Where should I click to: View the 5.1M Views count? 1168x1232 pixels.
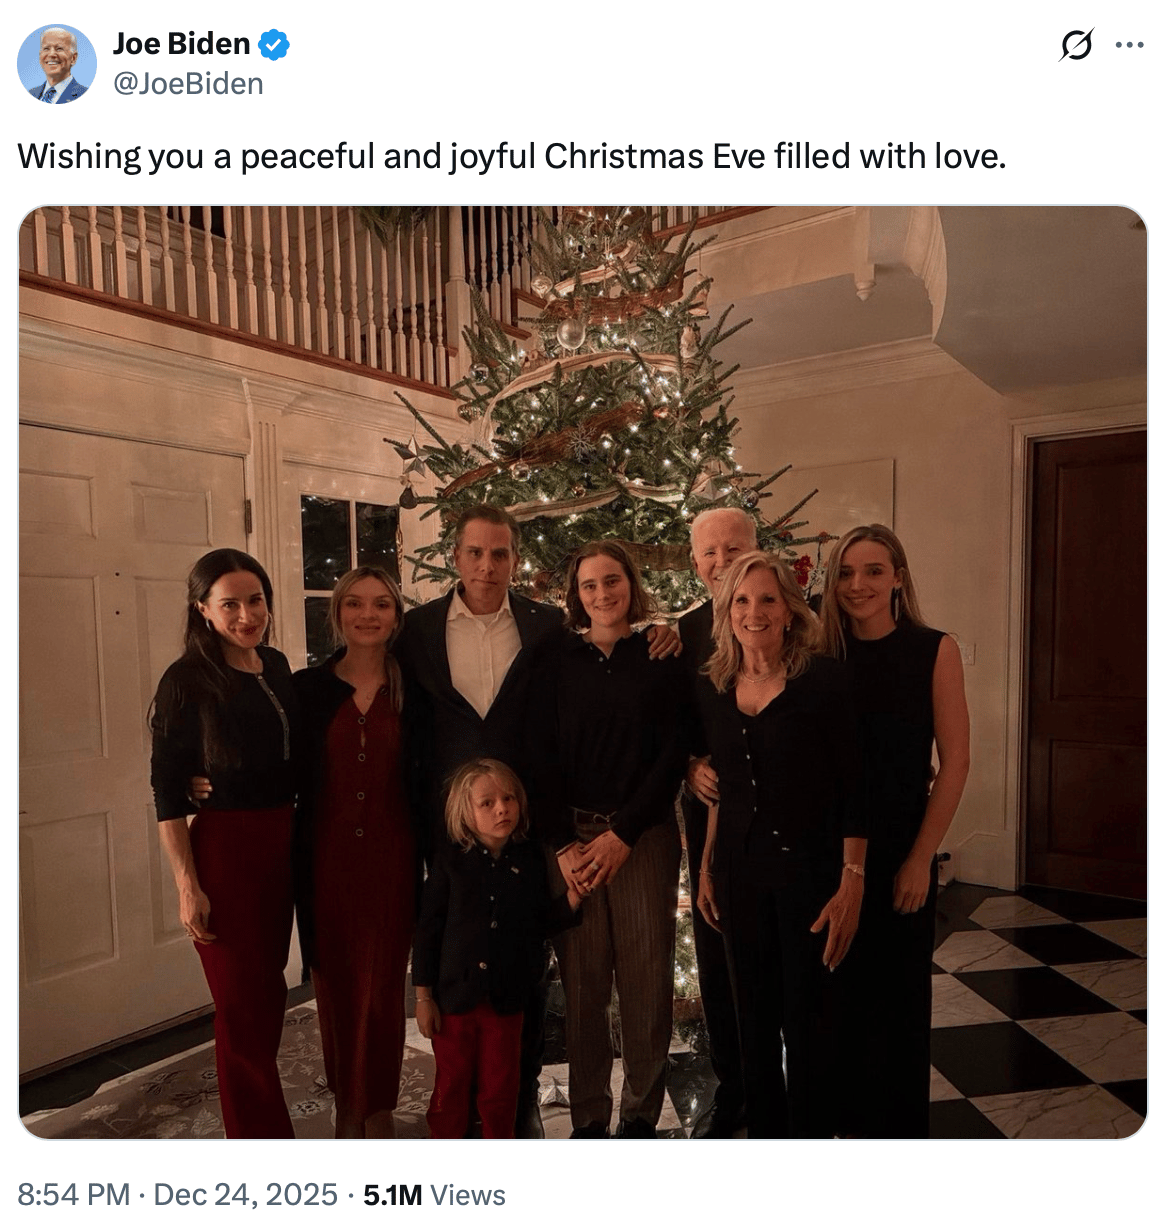(392, 1195)
